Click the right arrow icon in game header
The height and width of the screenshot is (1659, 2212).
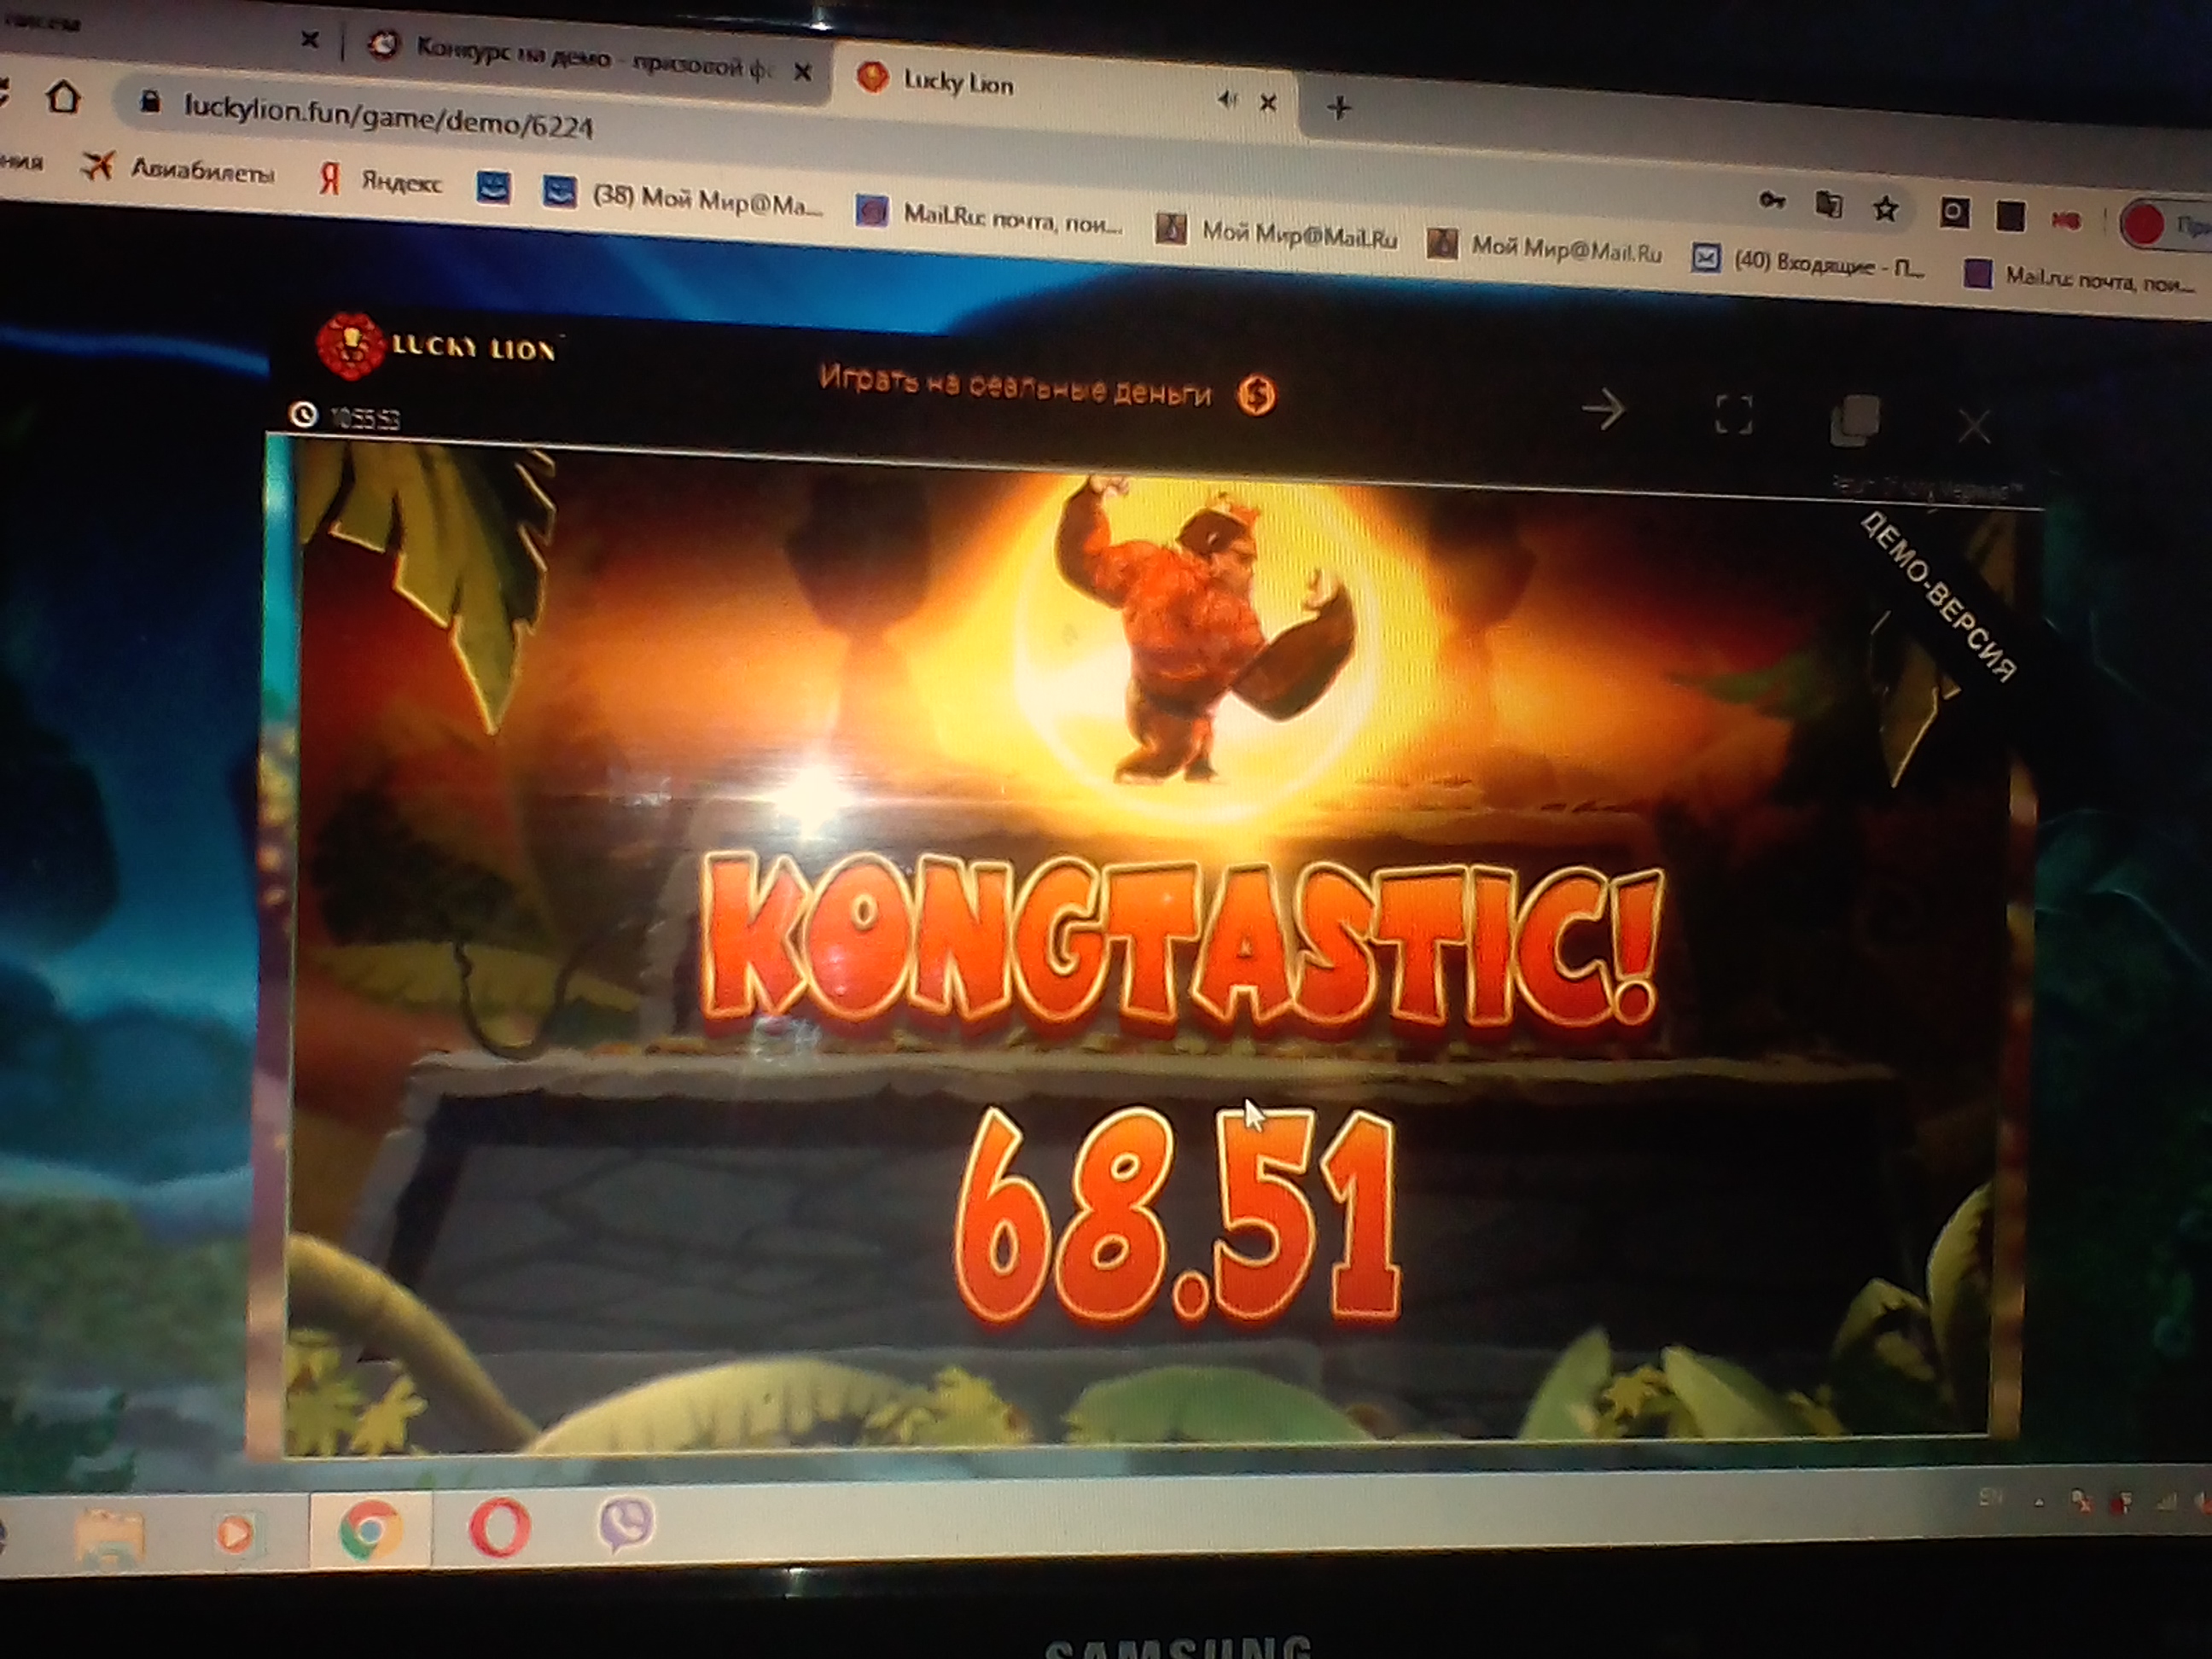(1604, 409)
